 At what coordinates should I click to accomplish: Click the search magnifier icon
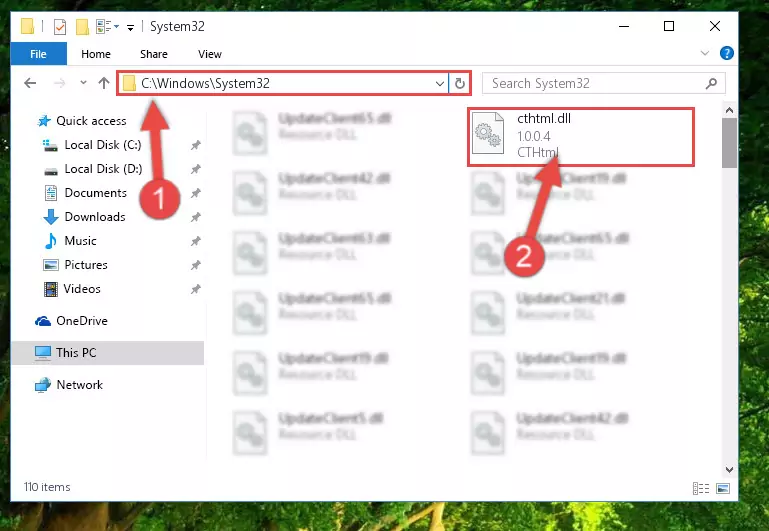click(x=711, y=84)
